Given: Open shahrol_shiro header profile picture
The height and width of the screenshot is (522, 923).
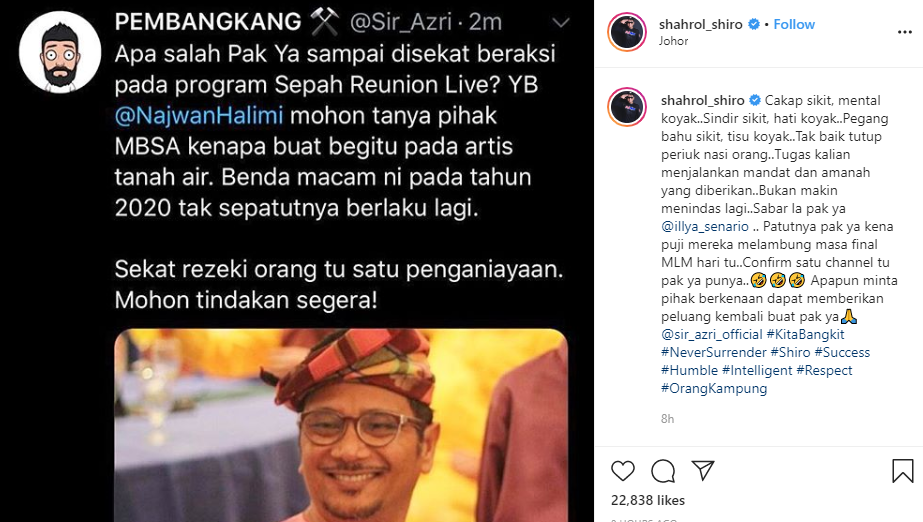Looking at the screenshot, I should point(627,32).
